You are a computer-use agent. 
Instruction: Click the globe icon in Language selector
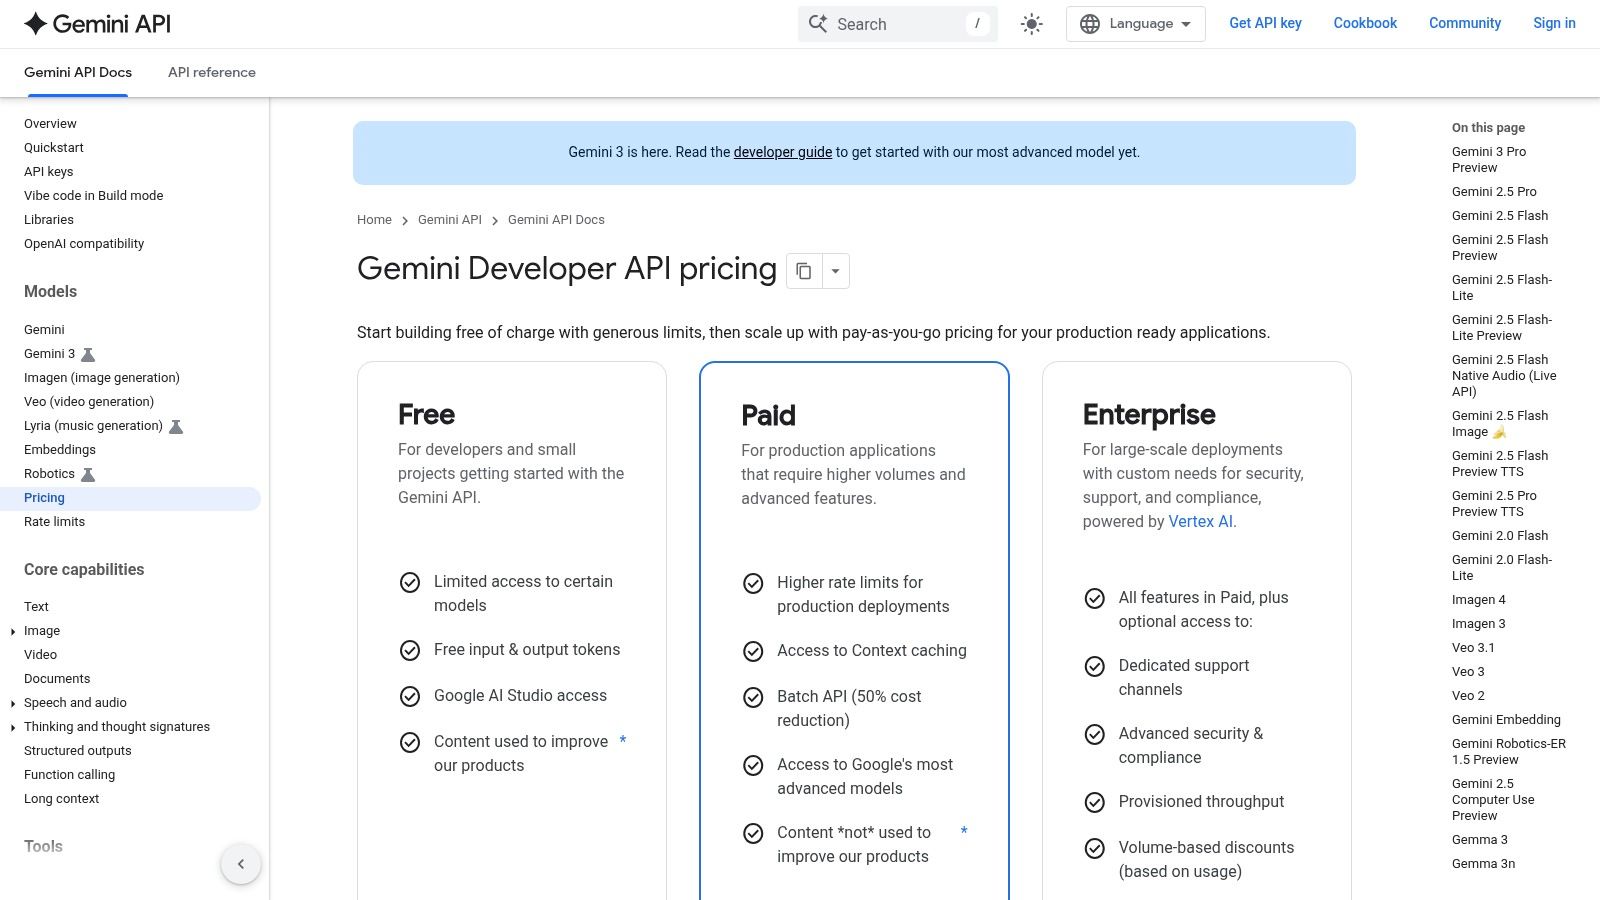point(1090,24)
